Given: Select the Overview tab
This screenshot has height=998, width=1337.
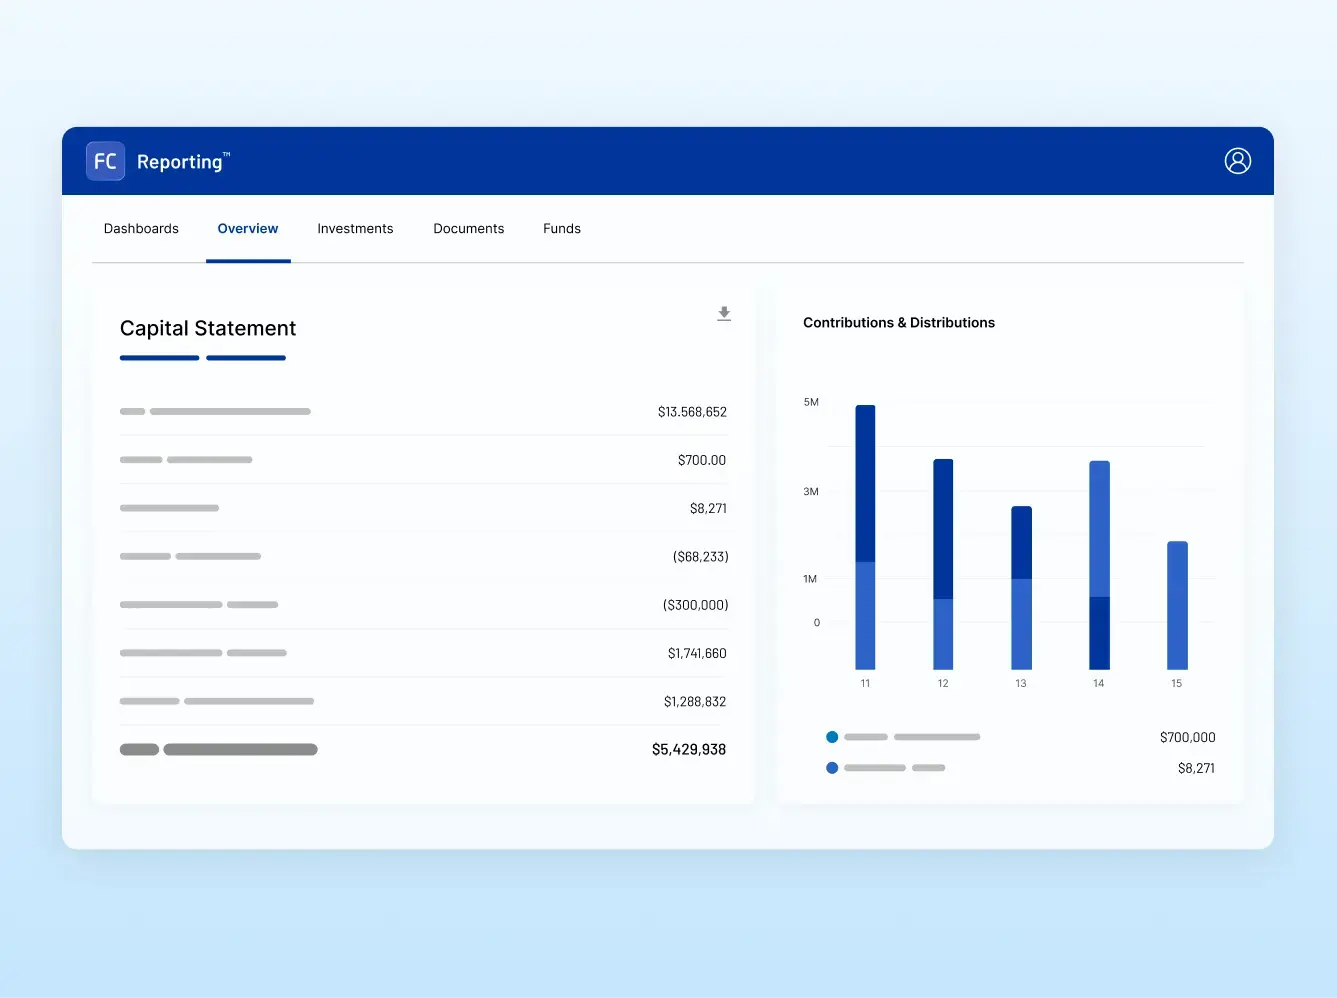Looking at the screenshot, I should tap(248, 228).
